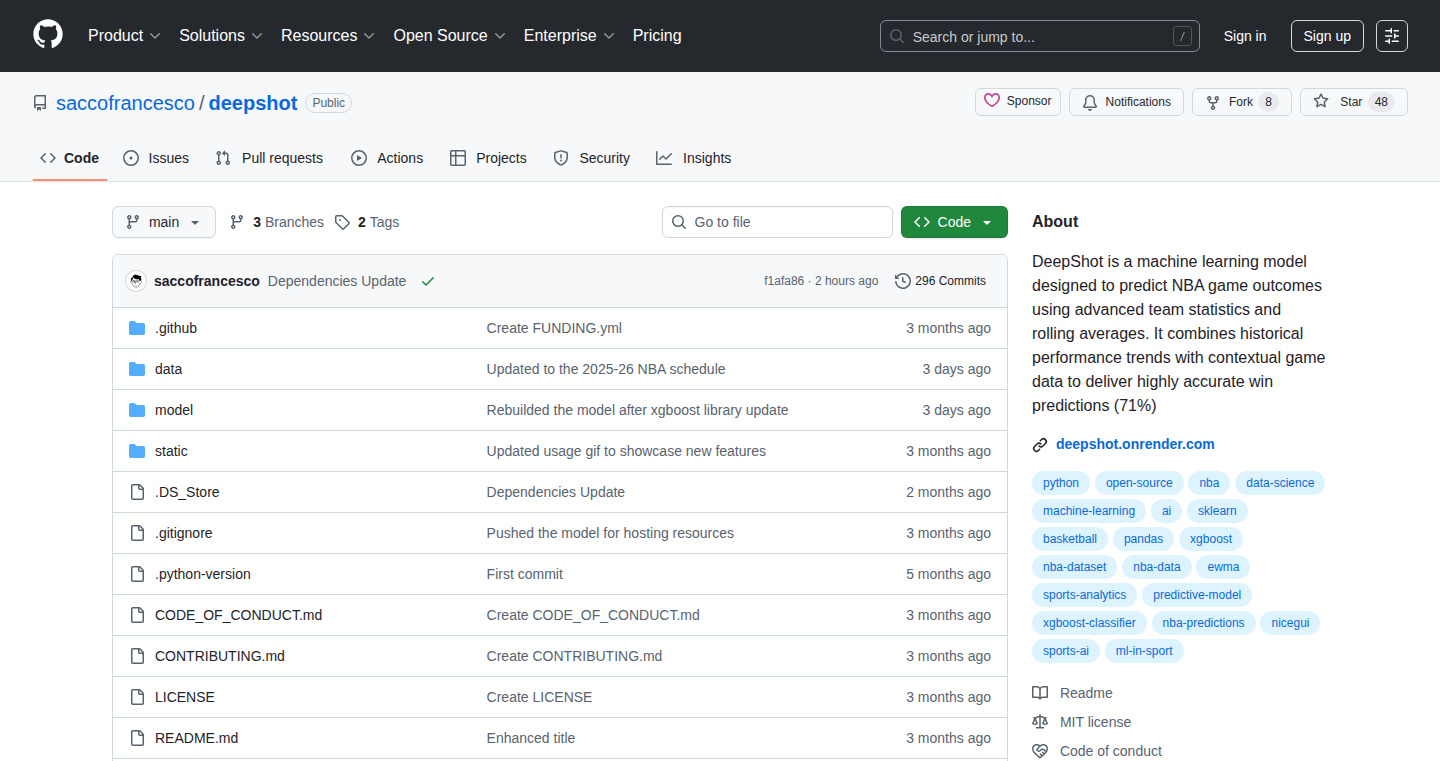
Task: Switch to the Issues tab
Action: 156,158
